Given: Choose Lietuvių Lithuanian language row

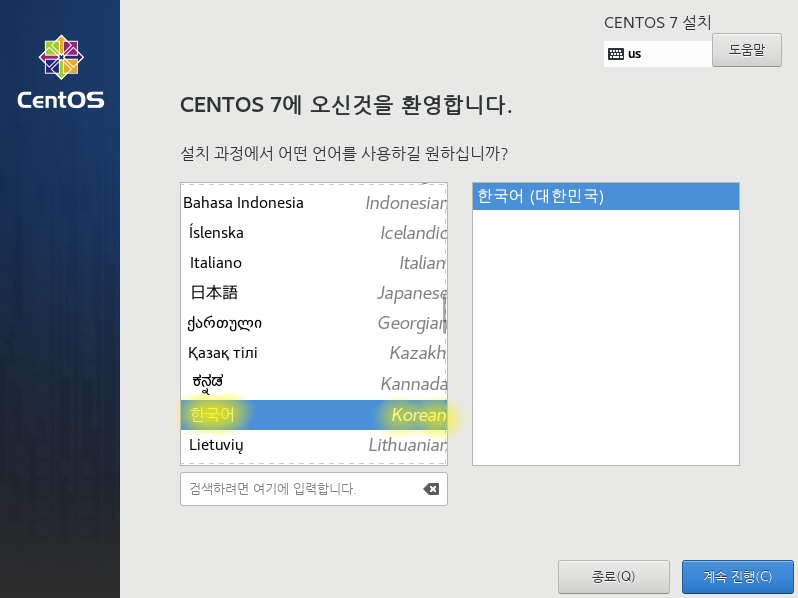Looking at the screenshot, I should tap(314, 445).
